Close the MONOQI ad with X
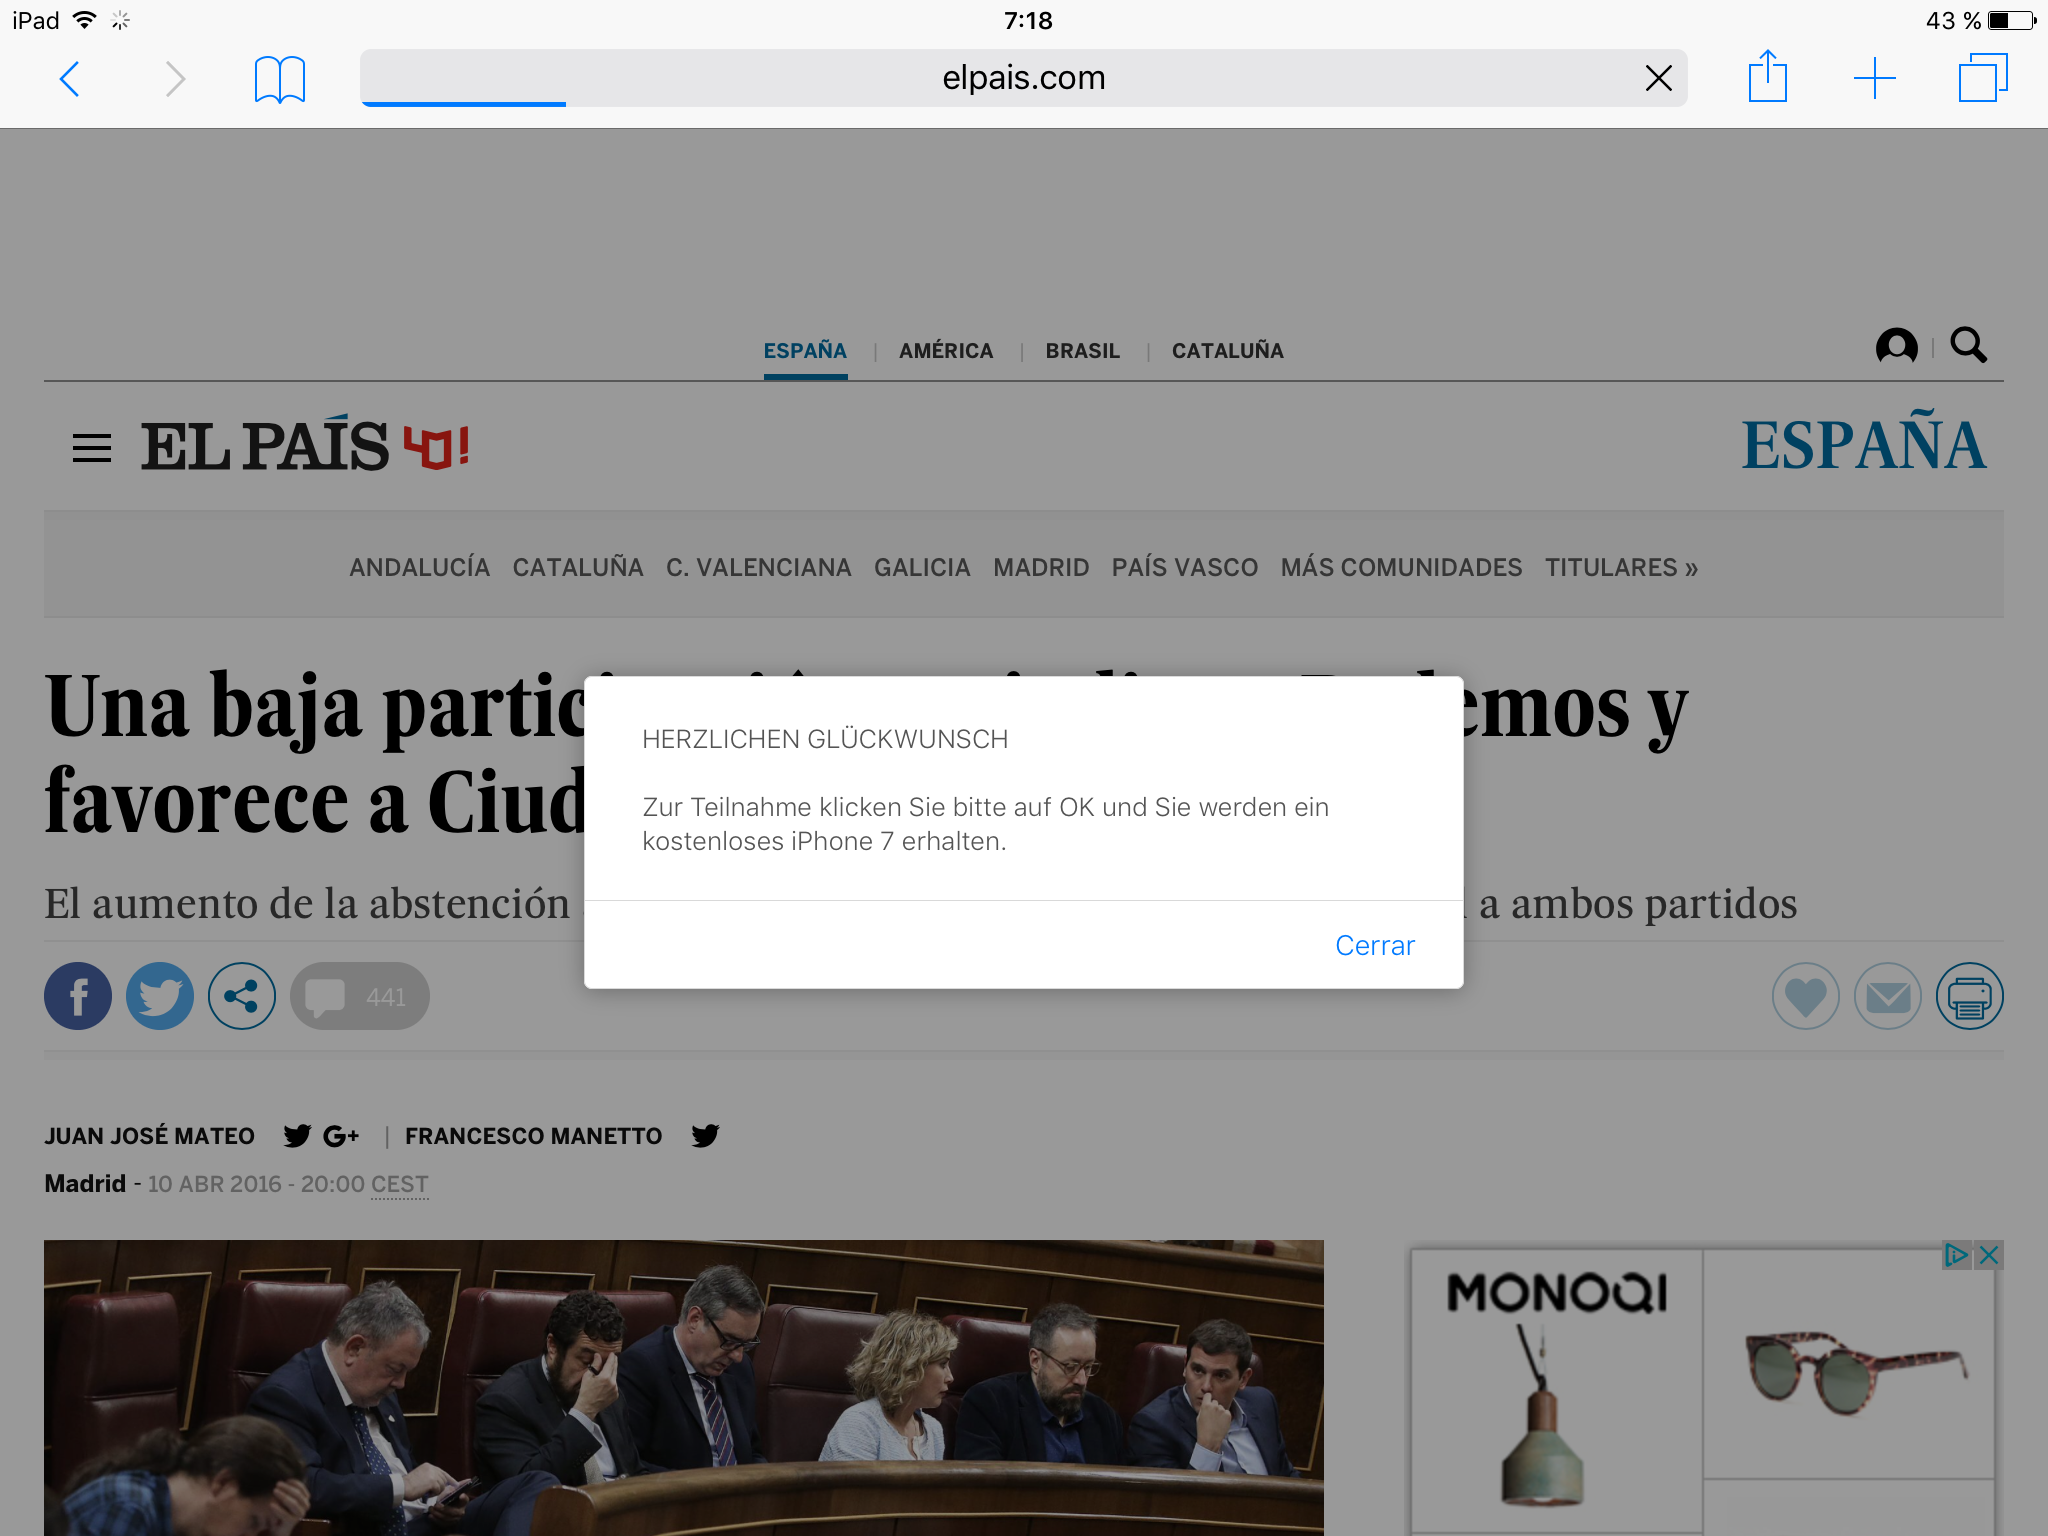This screenshot has width=2048, height=1536. point(1989,1255)
